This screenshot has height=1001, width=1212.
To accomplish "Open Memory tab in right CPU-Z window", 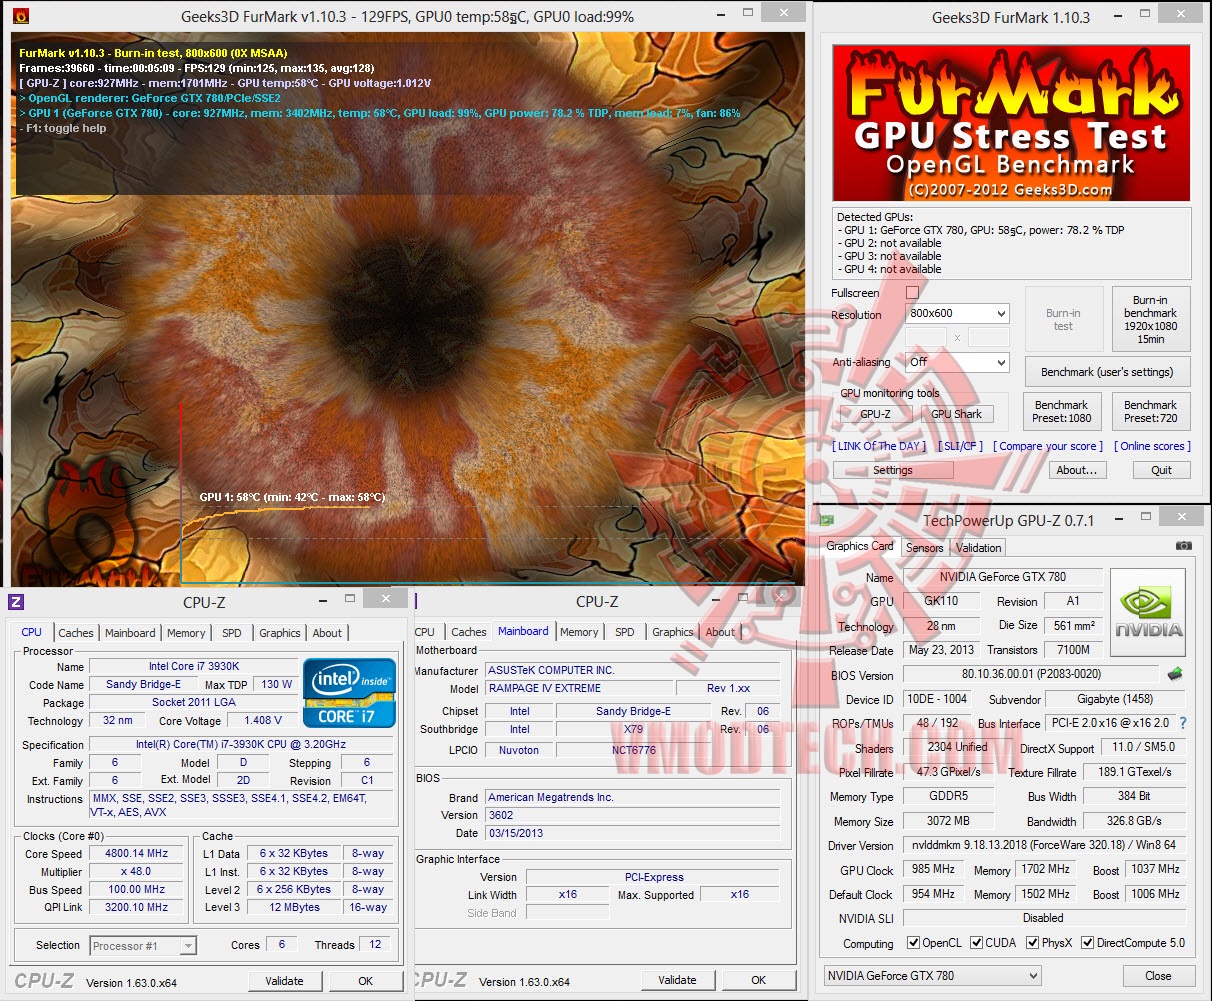I will [x=579, y=632].
